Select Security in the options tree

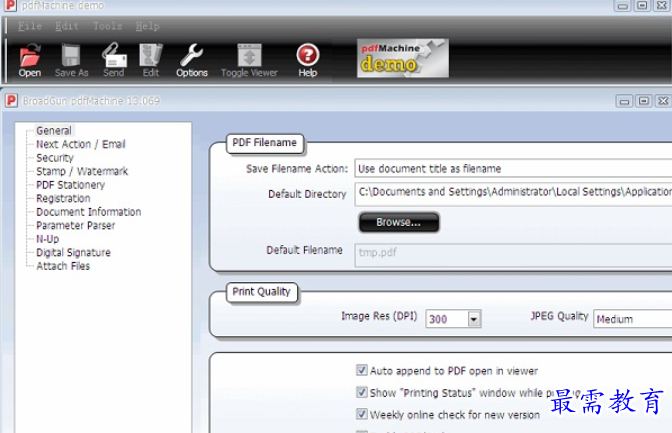pos(55,158)
